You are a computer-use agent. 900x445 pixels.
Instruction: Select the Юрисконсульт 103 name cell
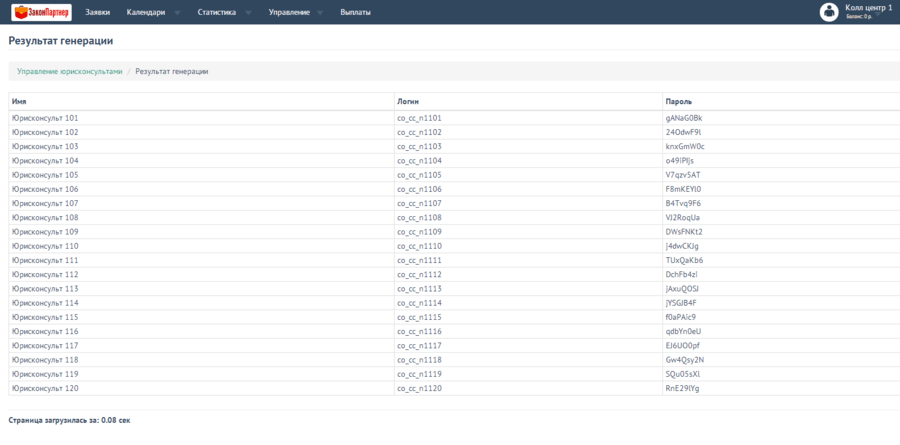[201, 146]
